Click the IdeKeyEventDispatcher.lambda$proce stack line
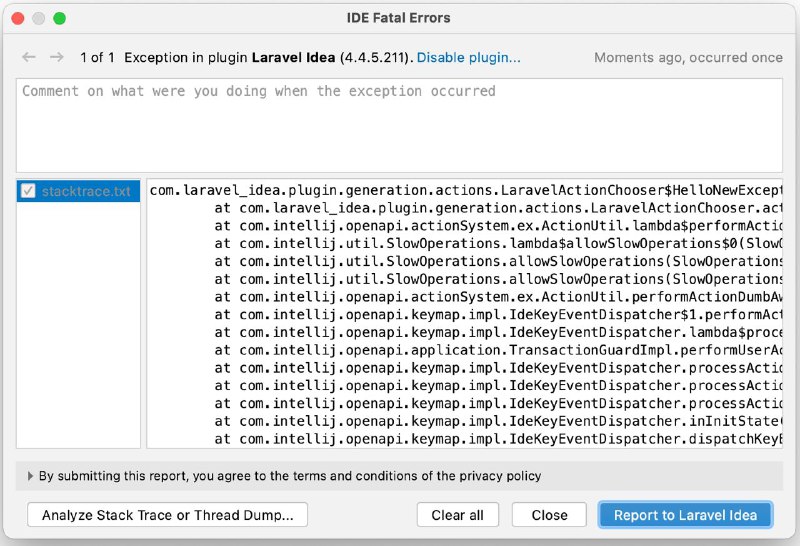Screen dimensions: 800x546 (498, 332)
